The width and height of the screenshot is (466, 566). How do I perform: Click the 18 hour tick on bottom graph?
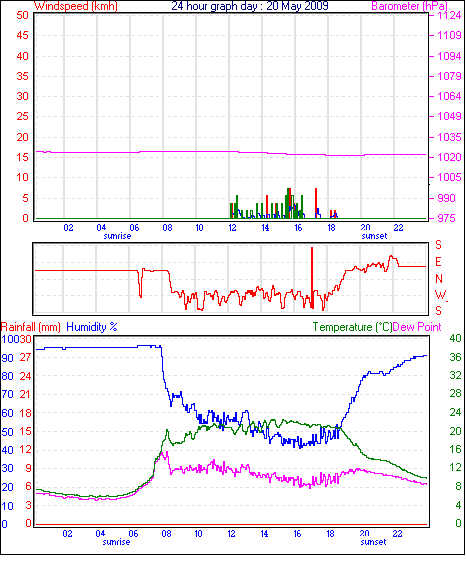point(330,534)
